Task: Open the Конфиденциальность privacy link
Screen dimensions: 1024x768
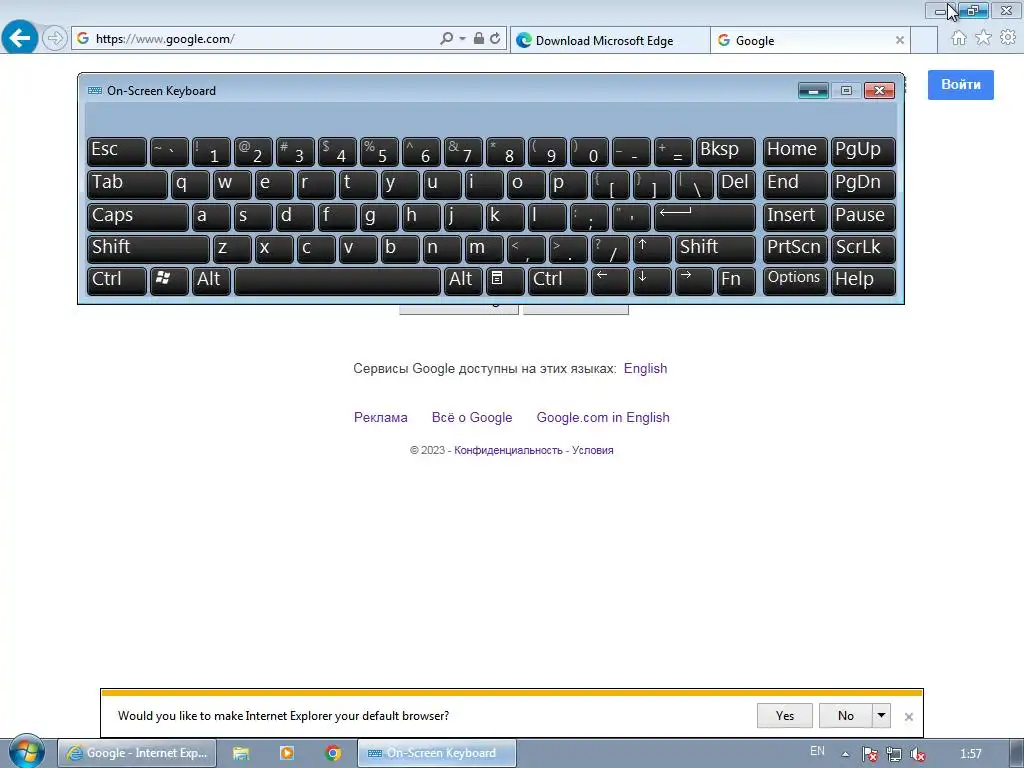Action: tap(508, 450)
